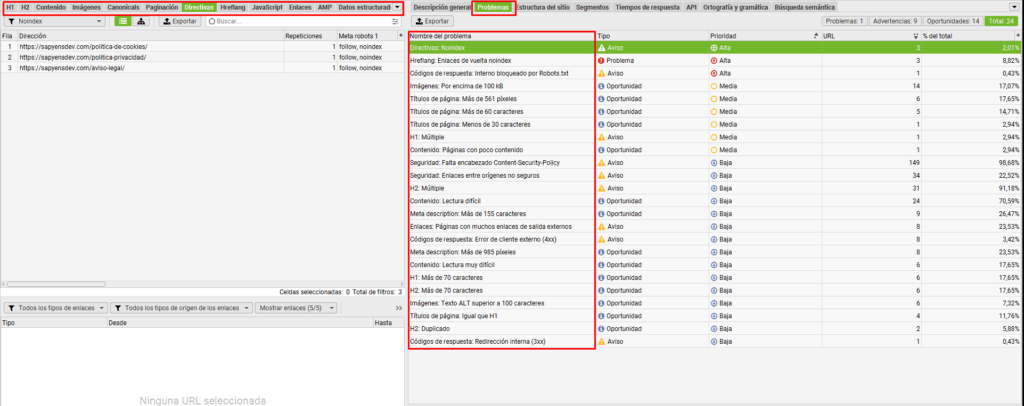Select Imágenes: Texto ALT superior a 100 caracteres
This screenshot has height=406, width=1024.
(714, 303)
